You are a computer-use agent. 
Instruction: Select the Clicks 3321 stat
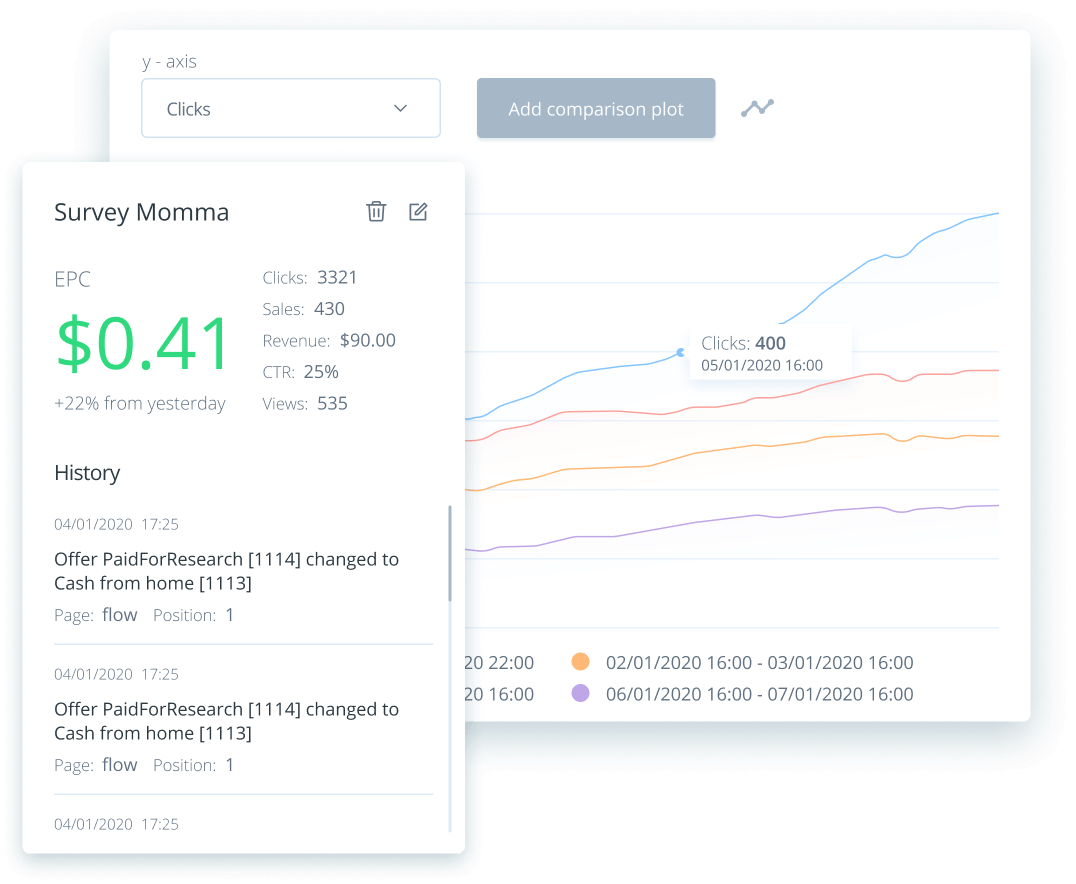tap(309, 278)
